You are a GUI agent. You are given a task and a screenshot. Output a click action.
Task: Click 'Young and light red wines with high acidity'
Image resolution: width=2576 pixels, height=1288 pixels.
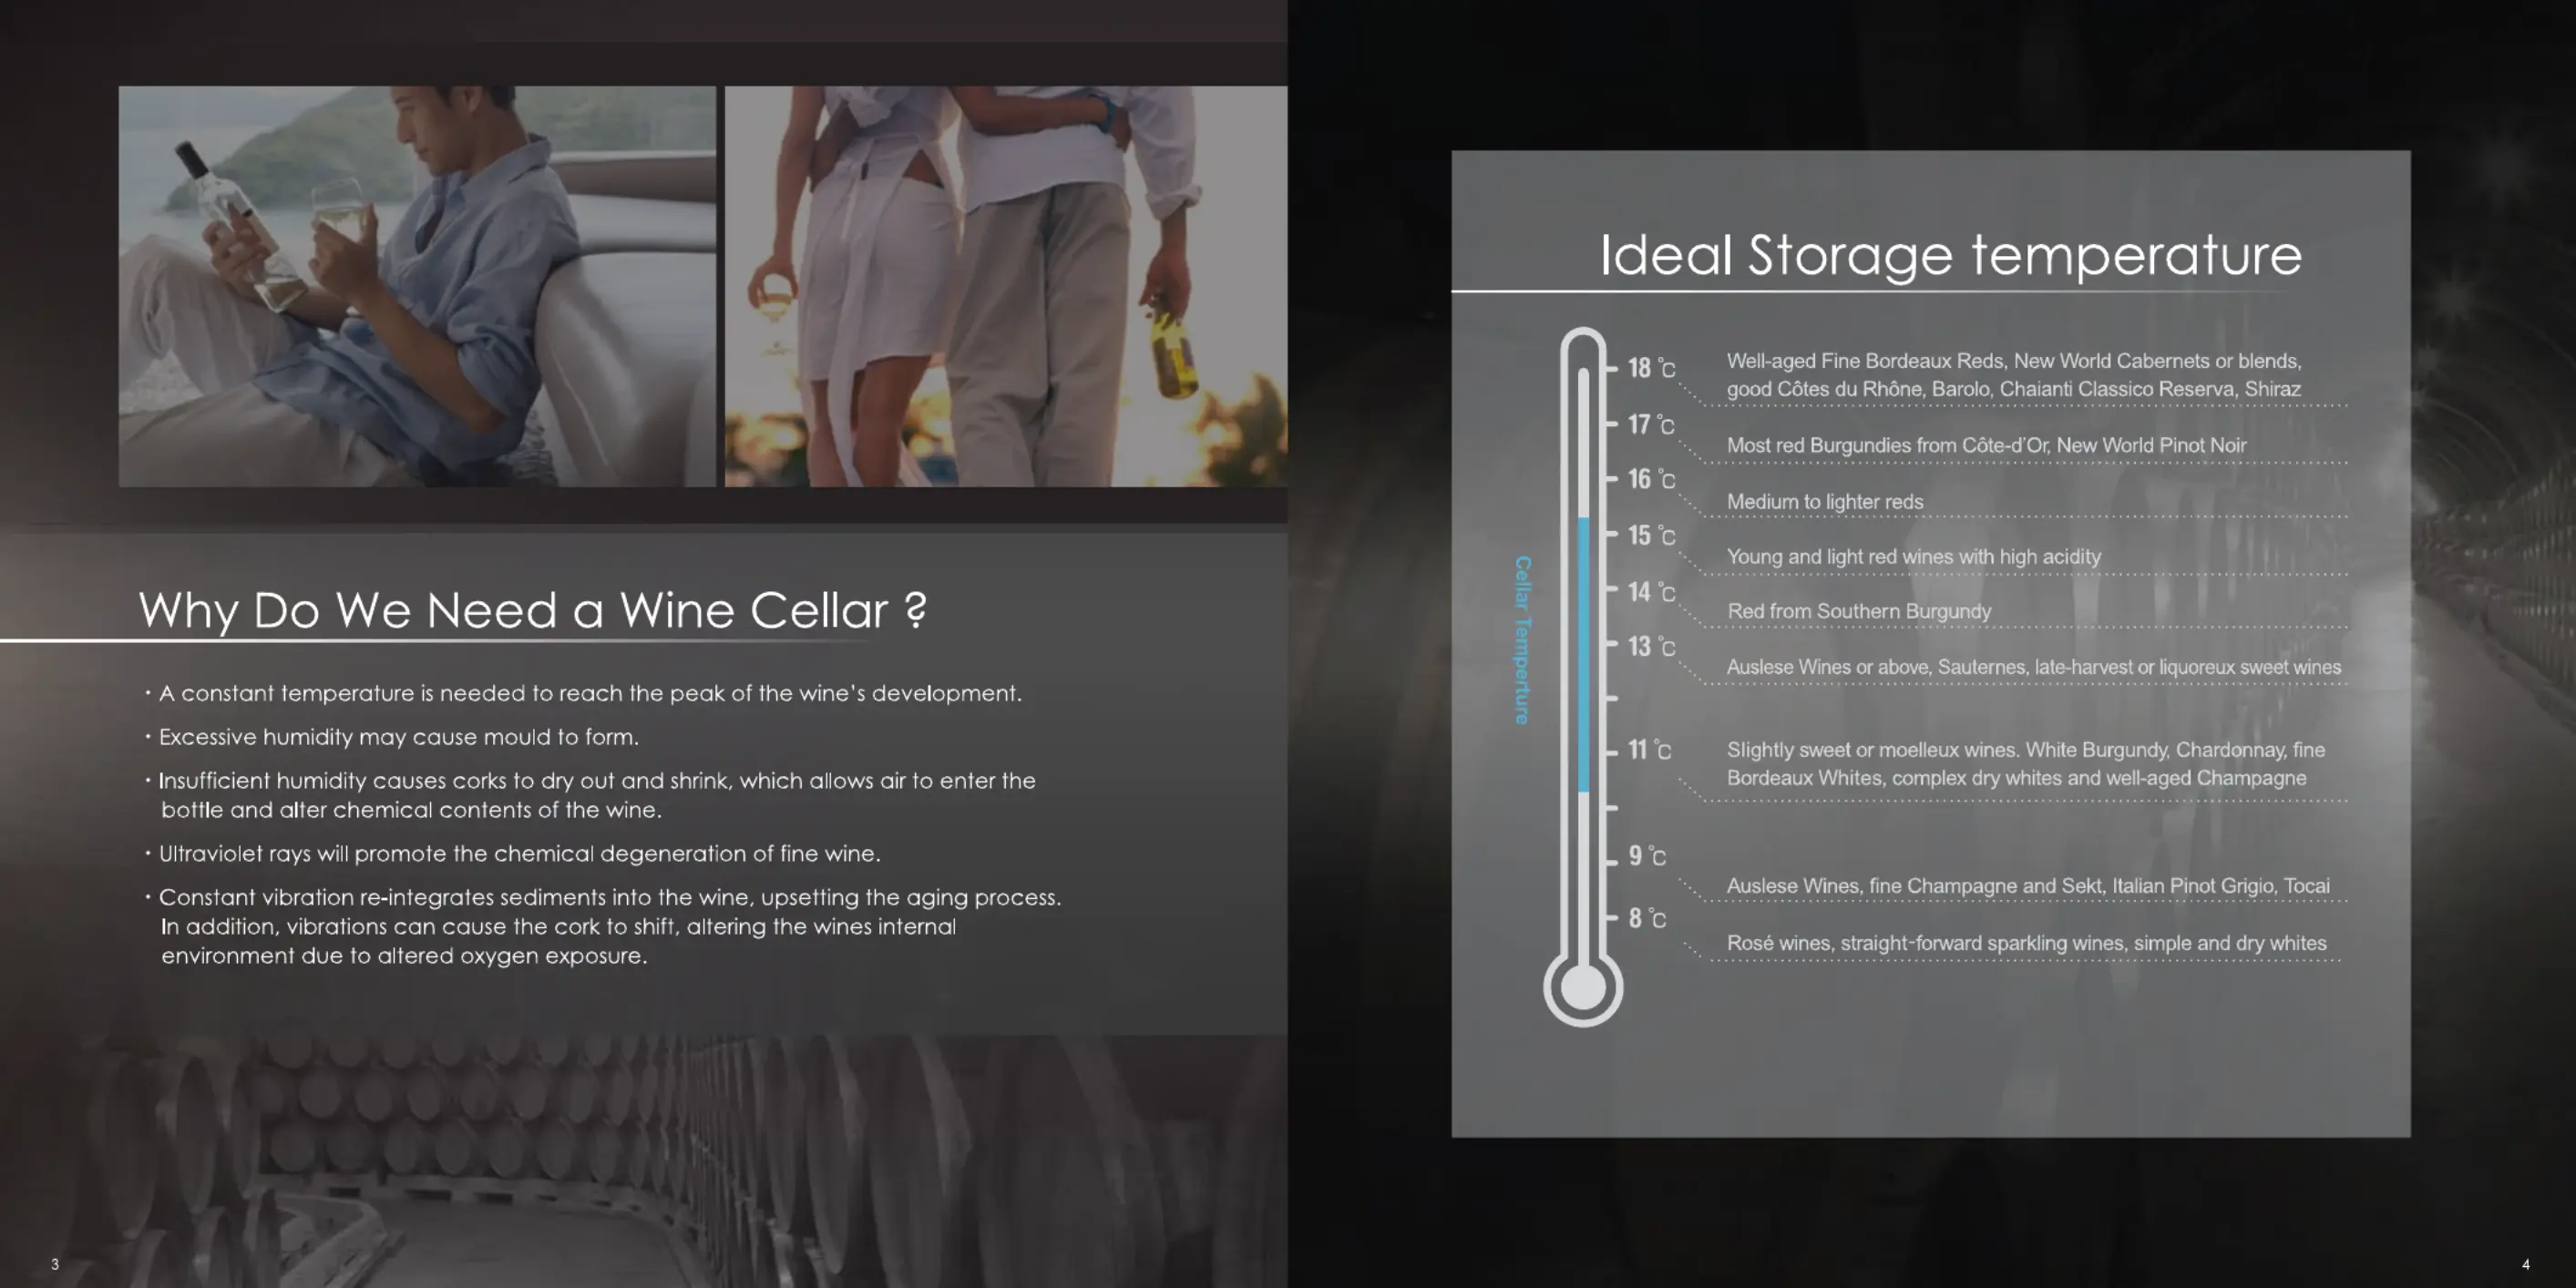click(x=1914, y=557)
